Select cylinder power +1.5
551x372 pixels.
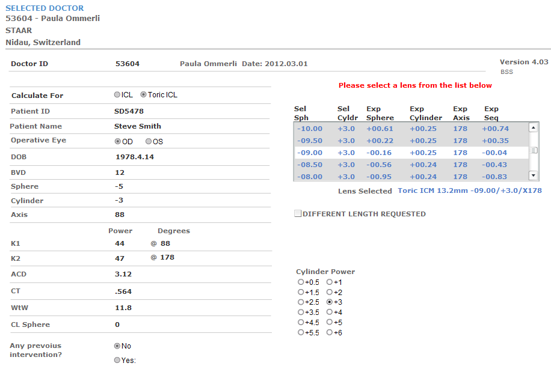click(300, 292)
